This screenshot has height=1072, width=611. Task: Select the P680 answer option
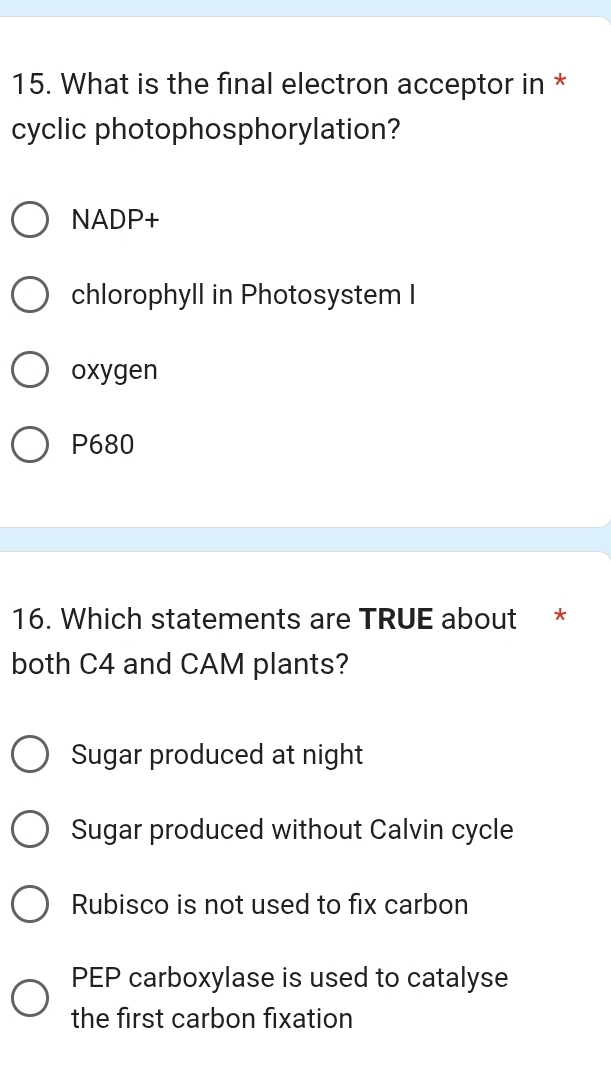click(x=30, y=444)
